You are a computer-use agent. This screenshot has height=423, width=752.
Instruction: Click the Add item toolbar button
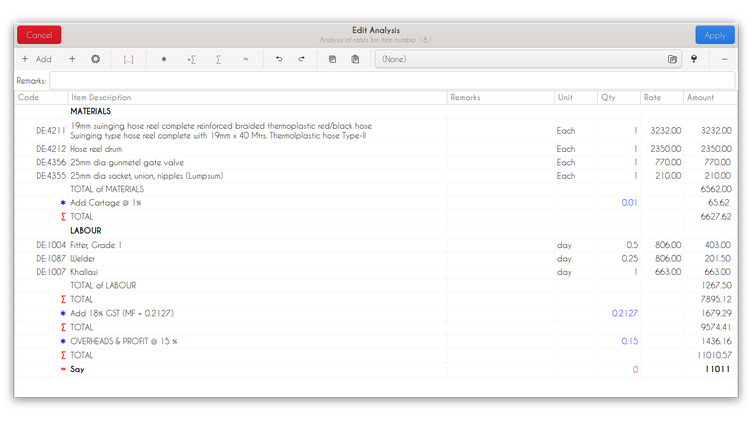tap(37, 60)
